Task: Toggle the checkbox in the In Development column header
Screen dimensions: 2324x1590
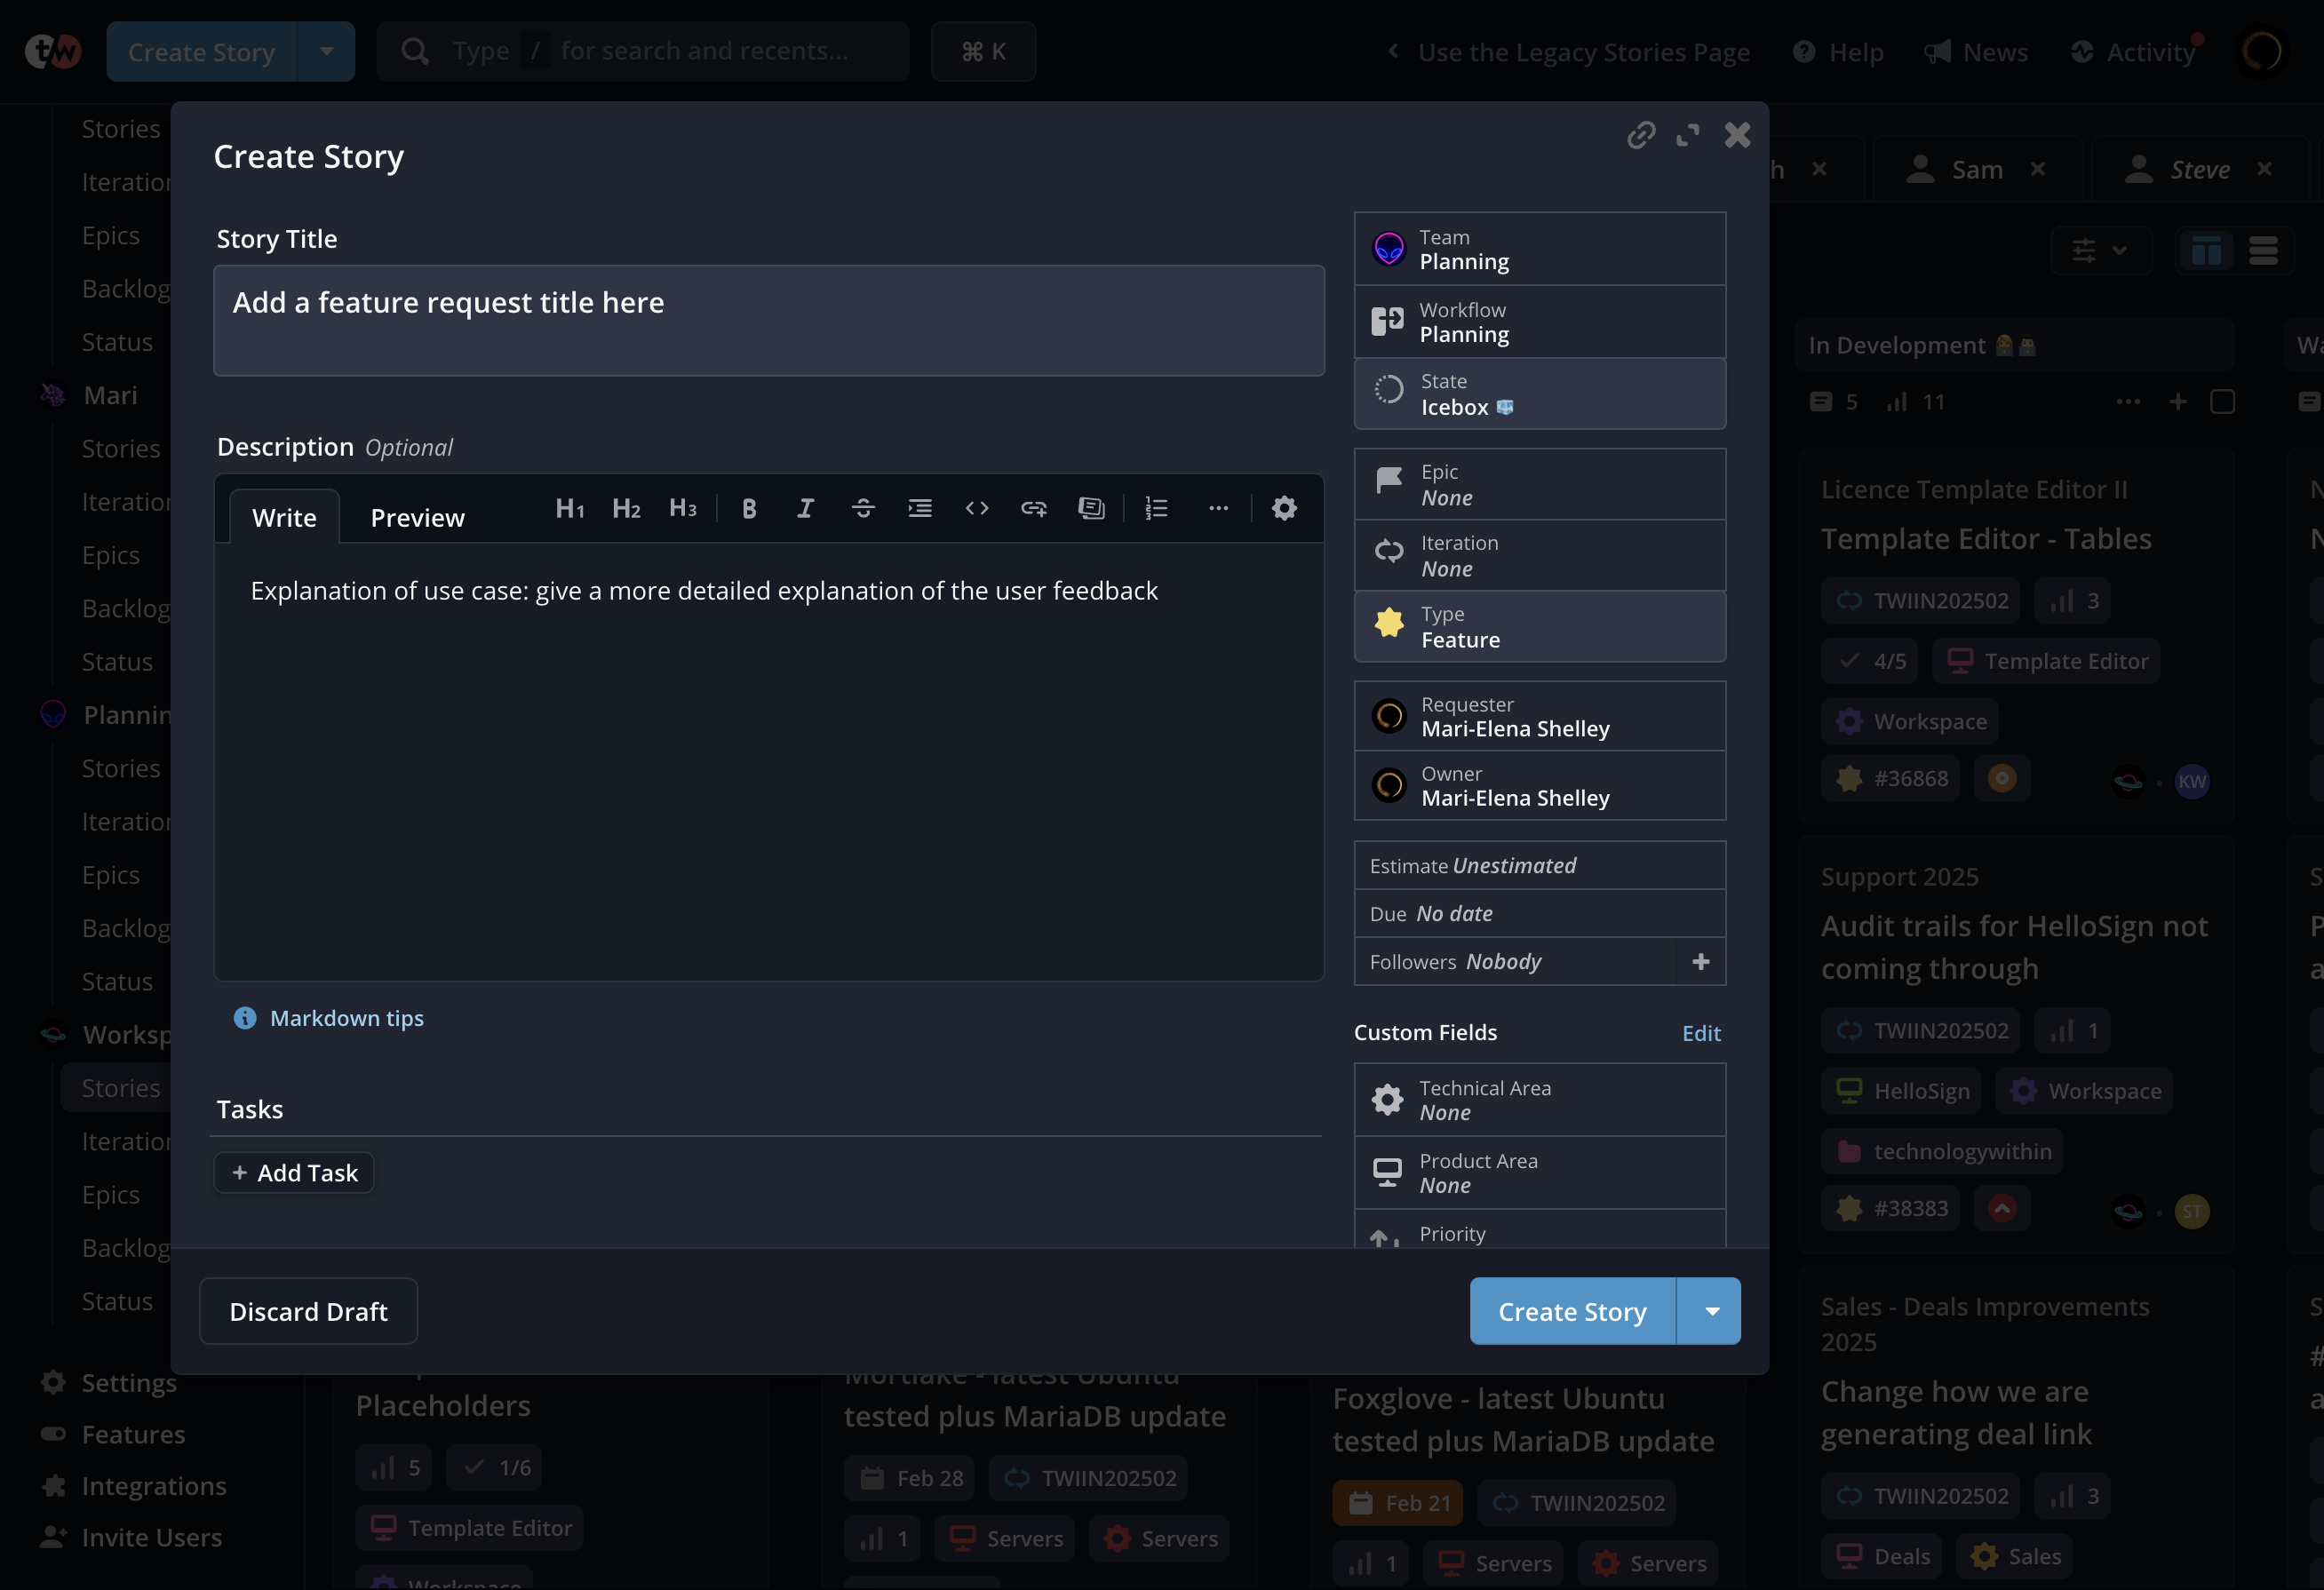Action: [x=2223, y=401]
